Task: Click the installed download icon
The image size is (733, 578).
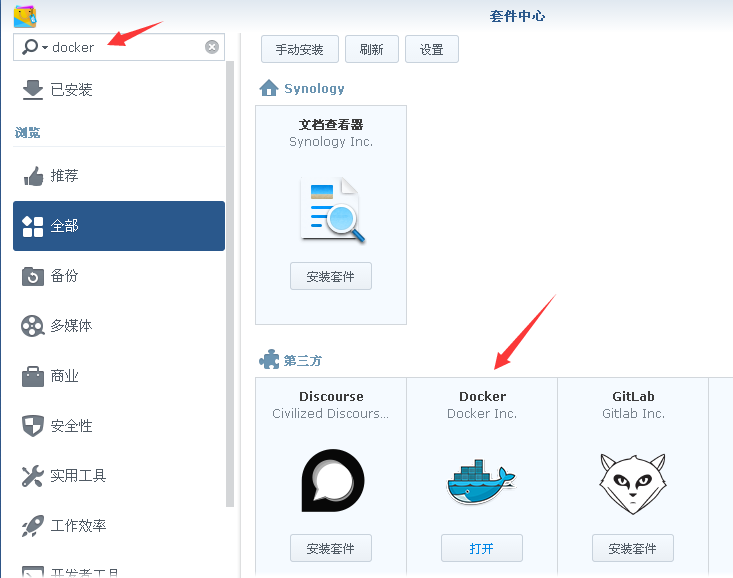Action: [33, 90]
